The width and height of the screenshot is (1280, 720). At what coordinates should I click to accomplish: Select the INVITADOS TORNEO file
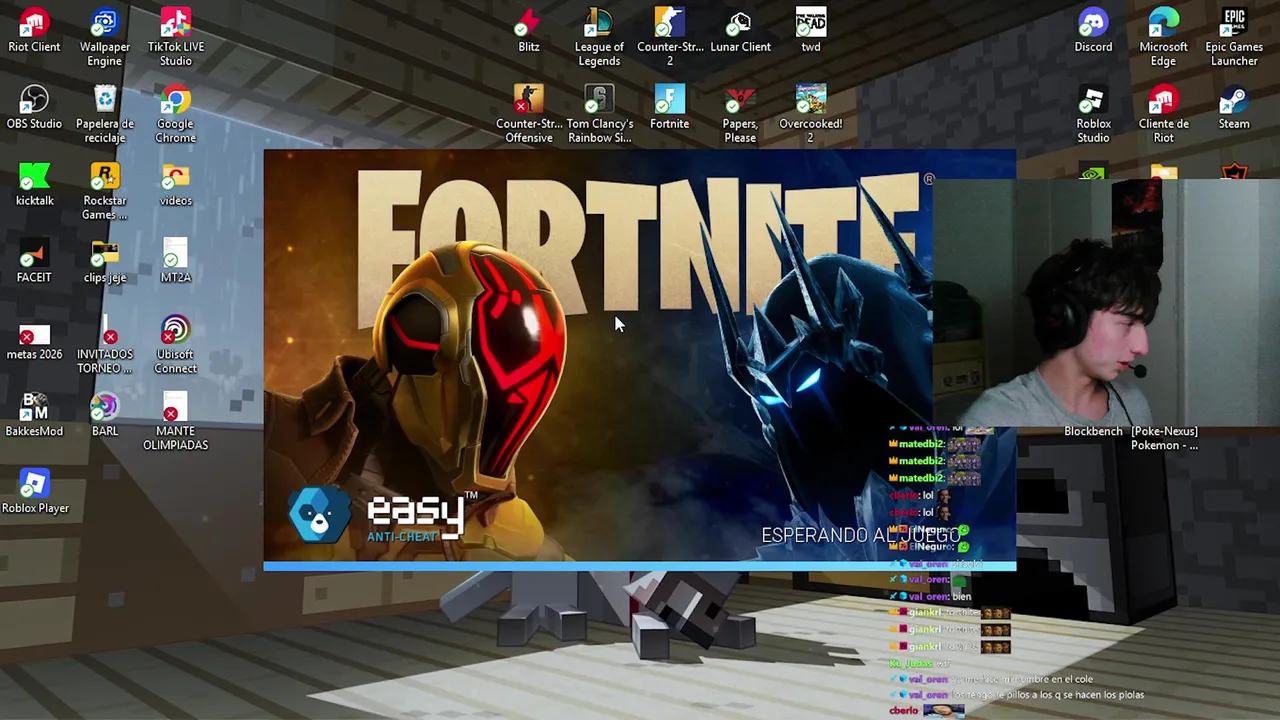(x=105, y=346)
